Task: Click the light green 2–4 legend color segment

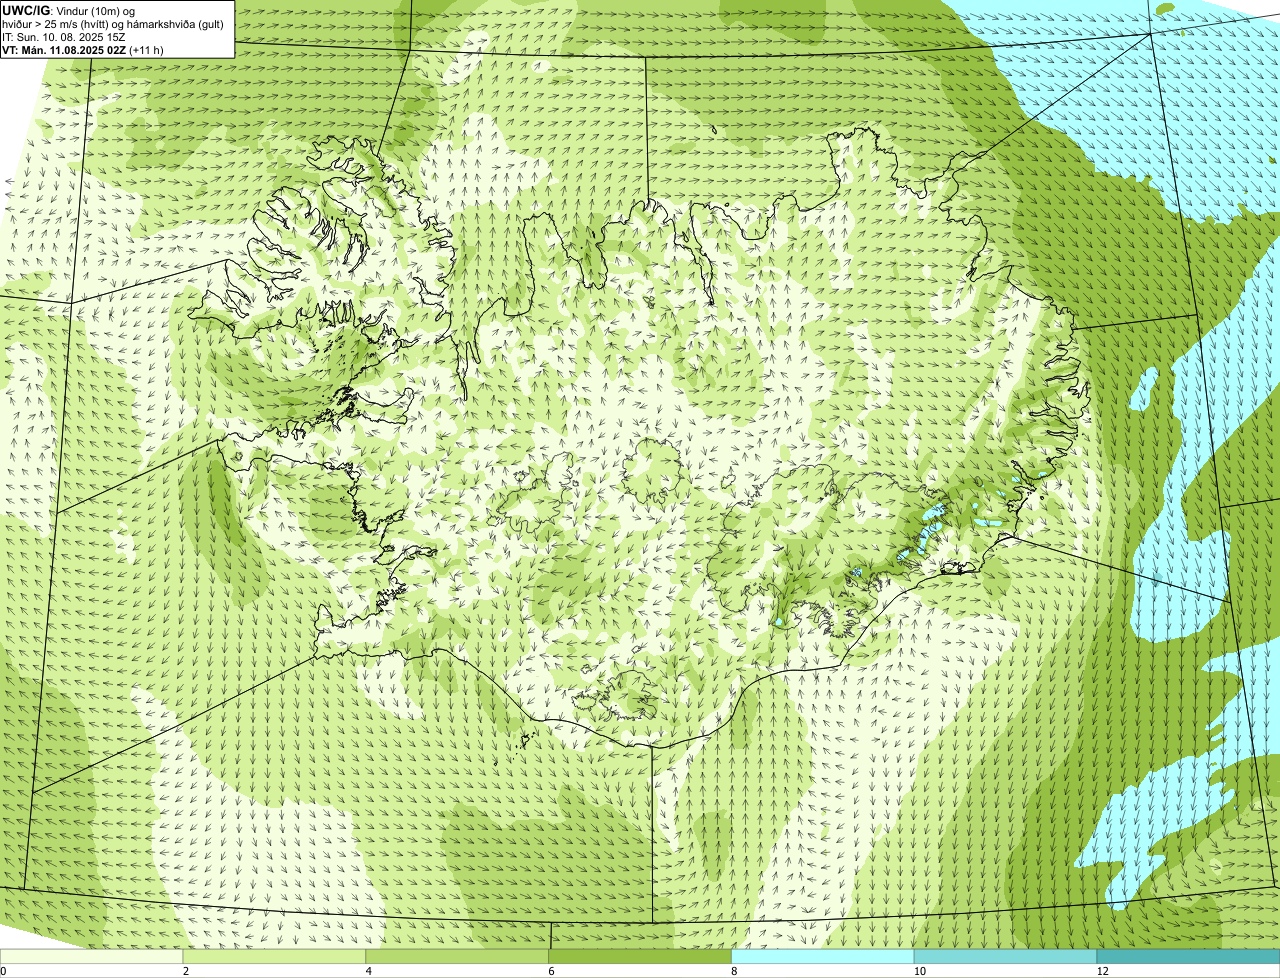Action: coord(275,957)
